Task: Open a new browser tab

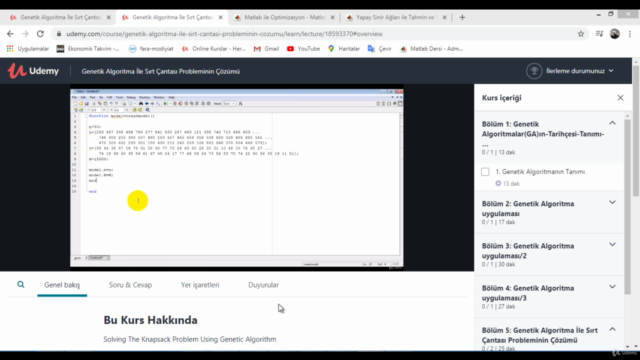Action: [462, 18]
